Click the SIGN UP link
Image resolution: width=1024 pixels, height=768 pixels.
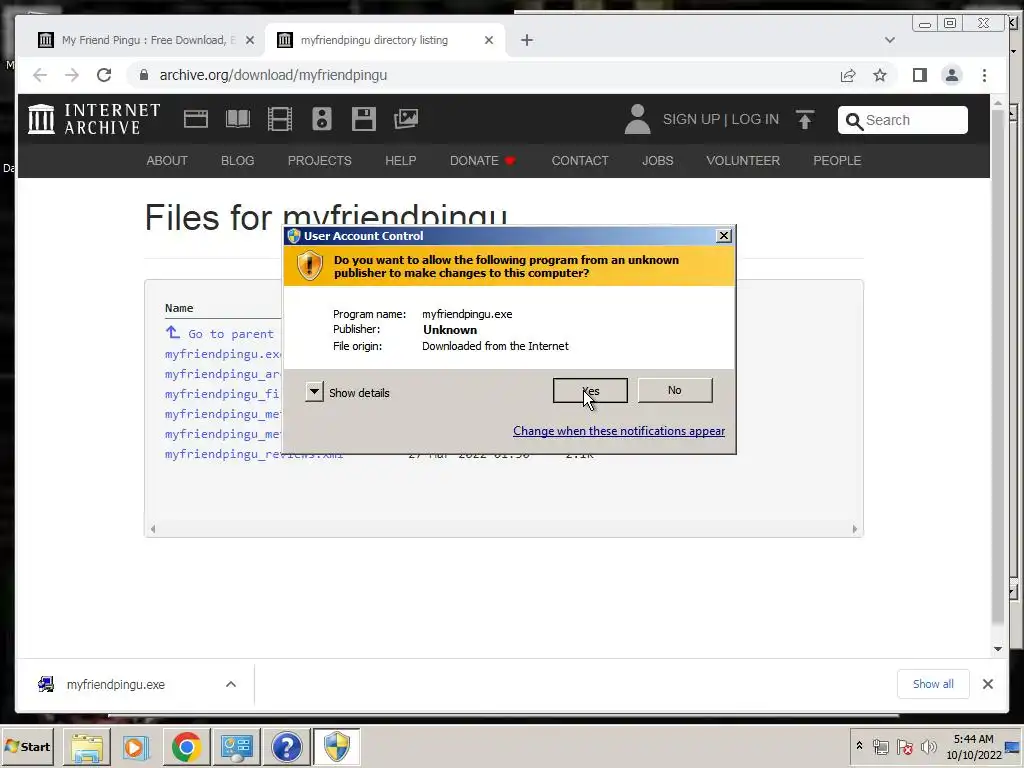click(x=691, y=120)
